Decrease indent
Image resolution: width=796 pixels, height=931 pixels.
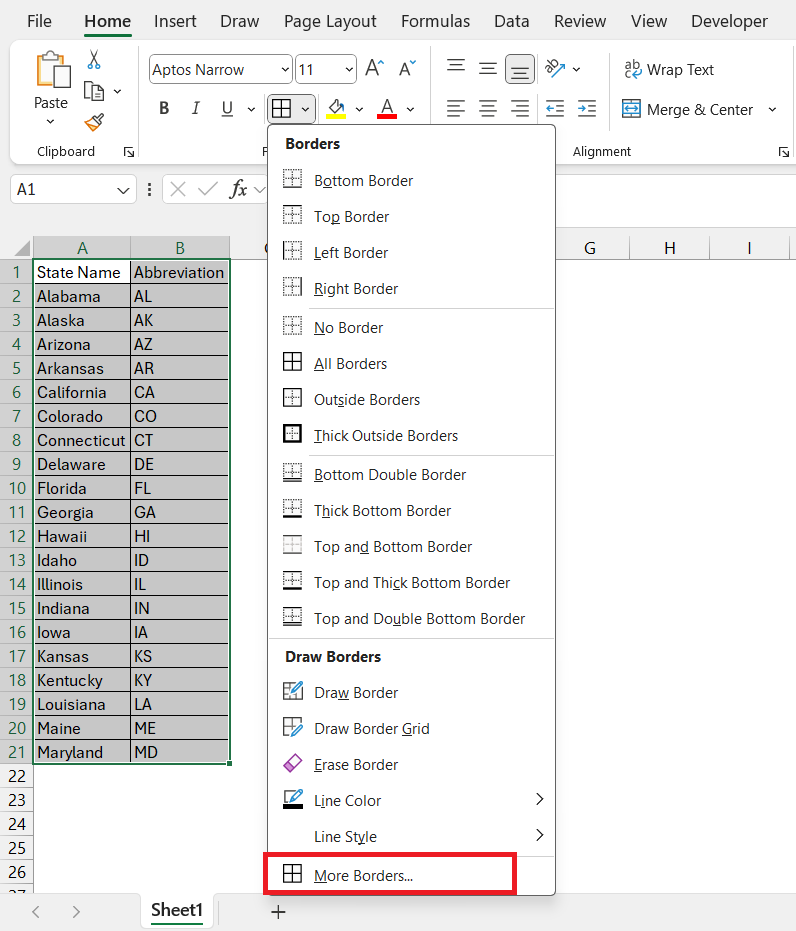tap(554, 109)
